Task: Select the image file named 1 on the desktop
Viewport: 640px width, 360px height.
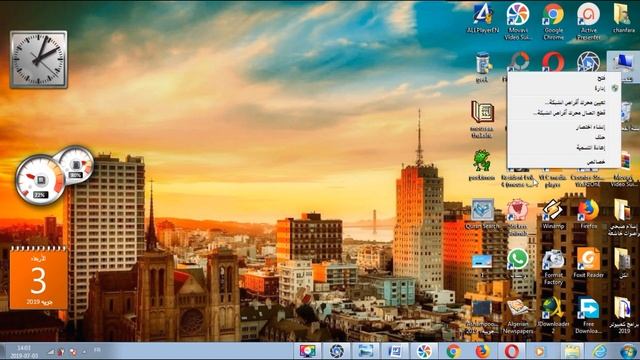Action: [x=482, y=265]
